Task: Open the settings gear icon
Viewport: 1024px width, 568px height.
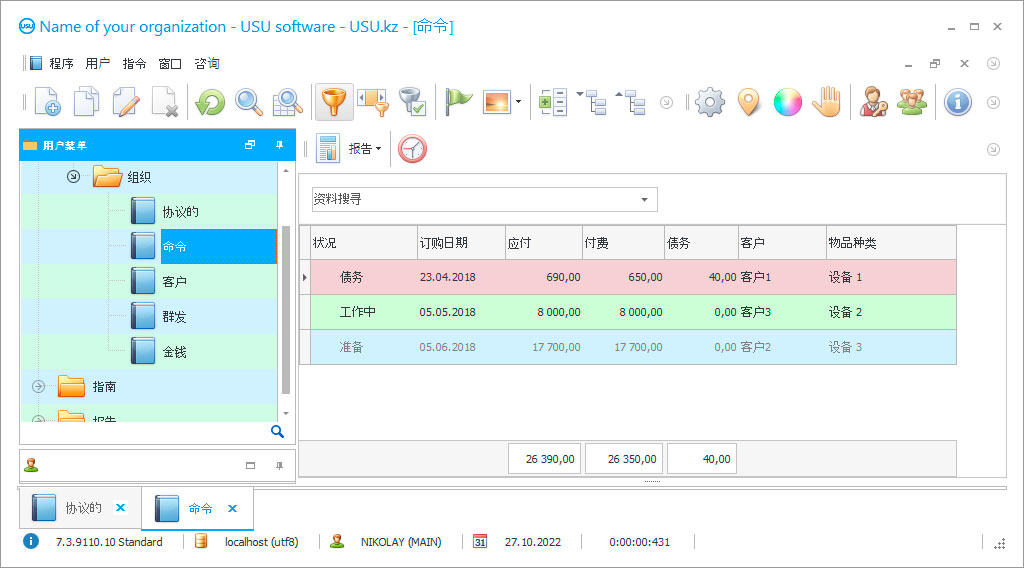Action: coord(710,102)
